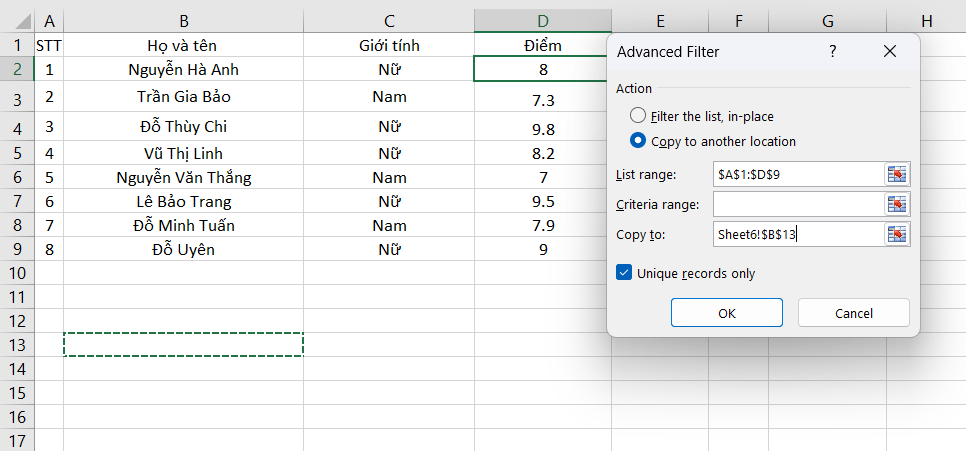966x451 pixels.
Task: Click the Select All corner triangle
Action: tap(17, 21)
